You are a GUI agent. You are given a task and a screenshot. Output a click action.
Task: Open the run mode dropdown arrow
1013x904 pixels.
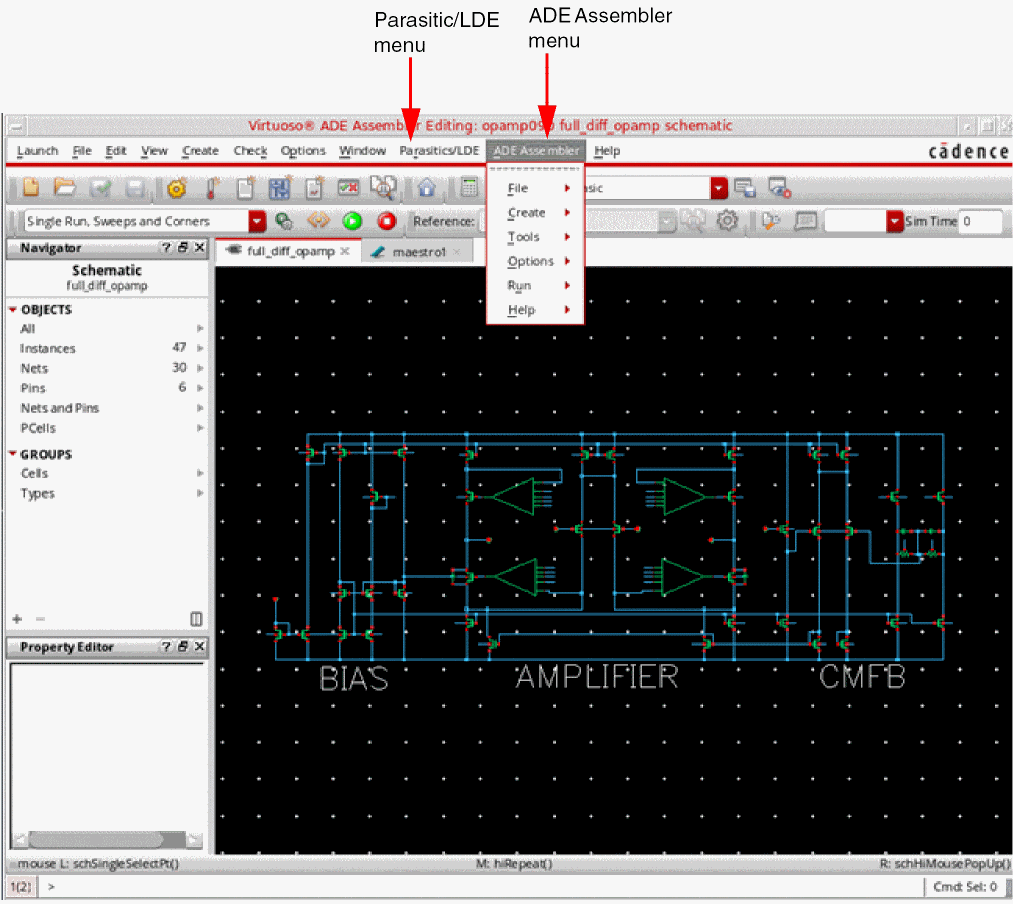[257, 222]
